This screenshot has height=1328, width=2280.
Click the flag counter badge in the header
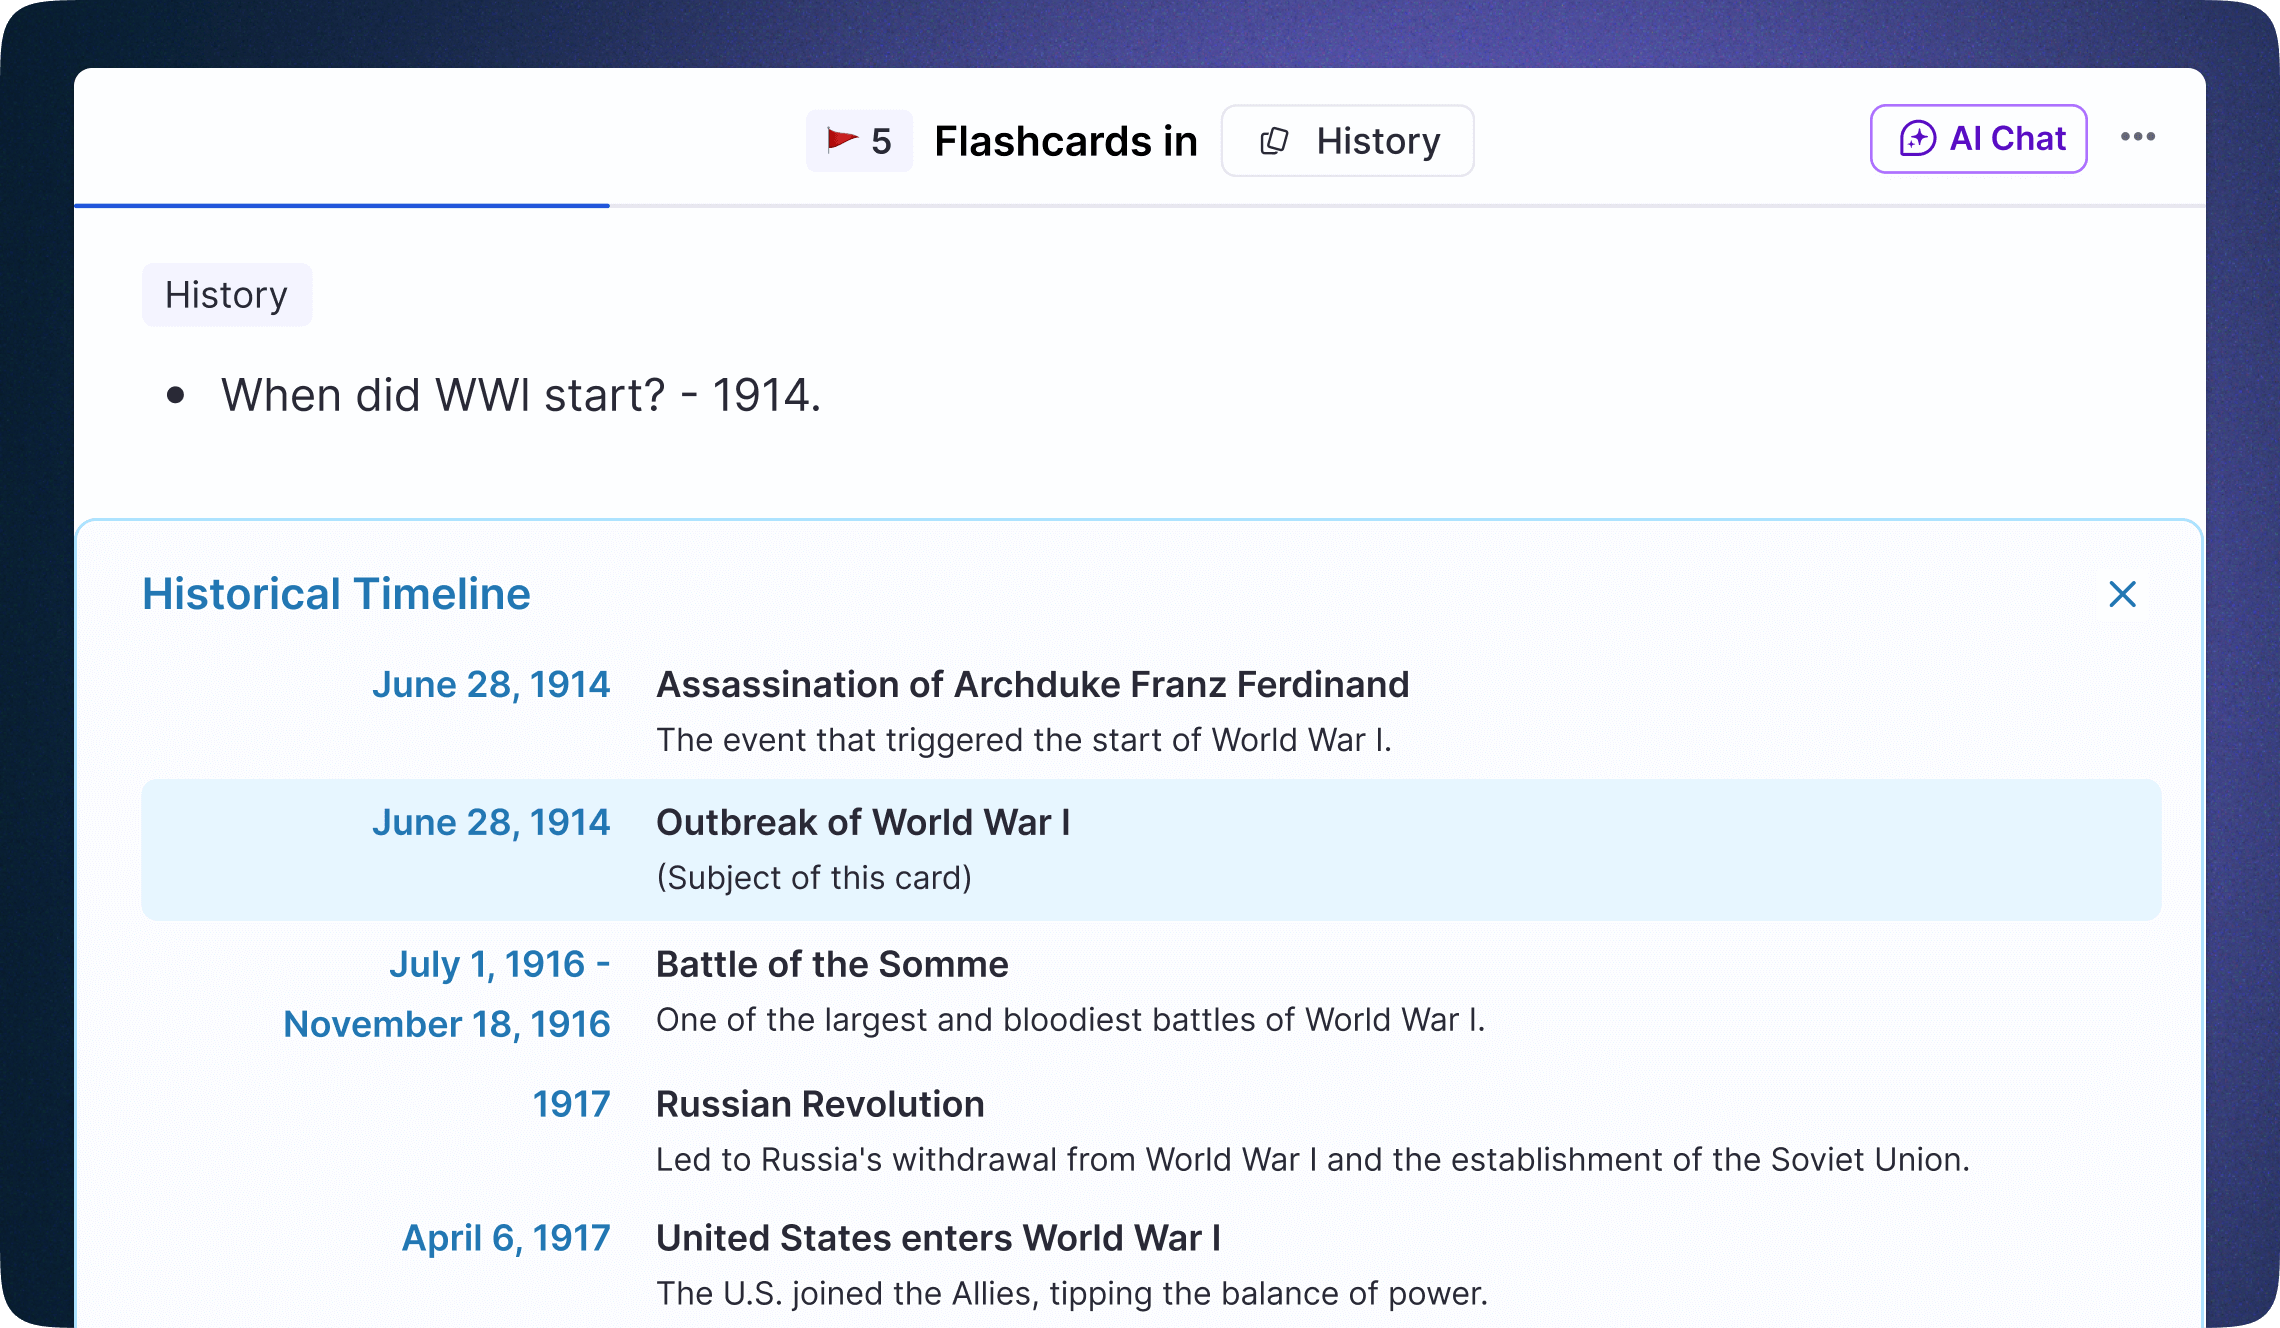tap(860, 139)
